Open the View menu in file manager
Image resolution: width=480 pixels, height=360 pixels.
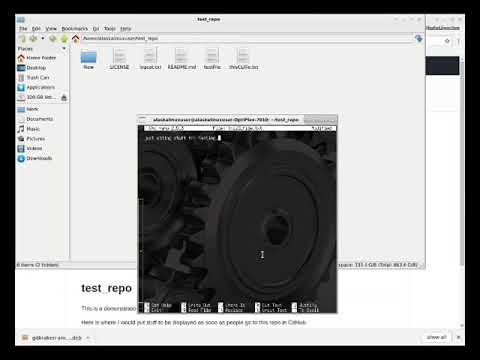coord(51,29)
